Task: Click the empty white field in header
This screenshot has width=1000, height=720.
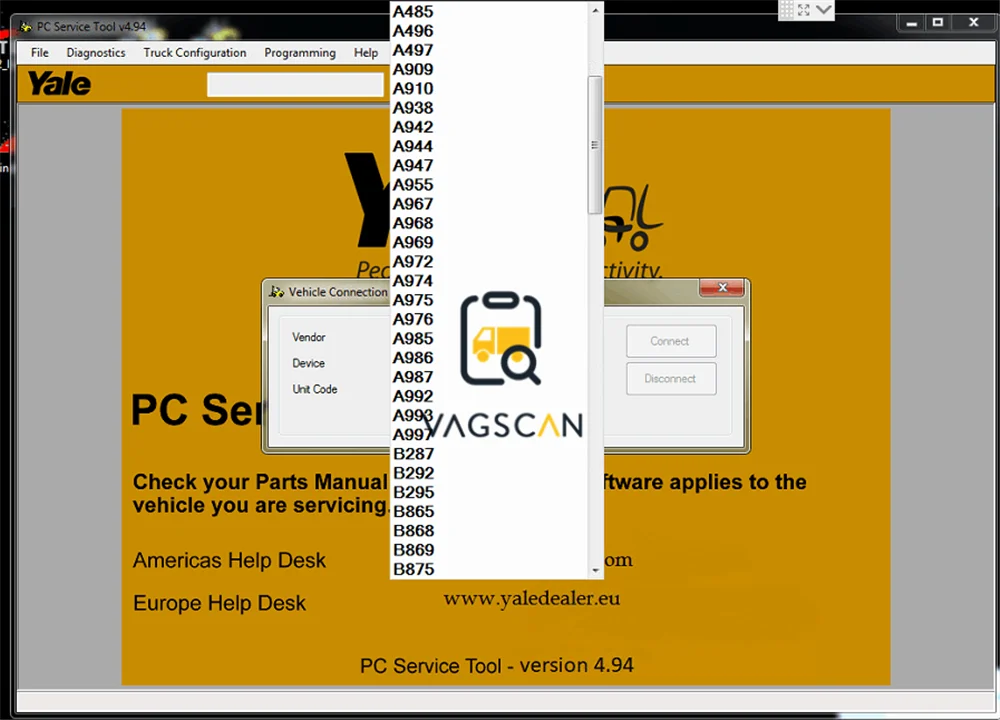Action: (x=295, y=84)
